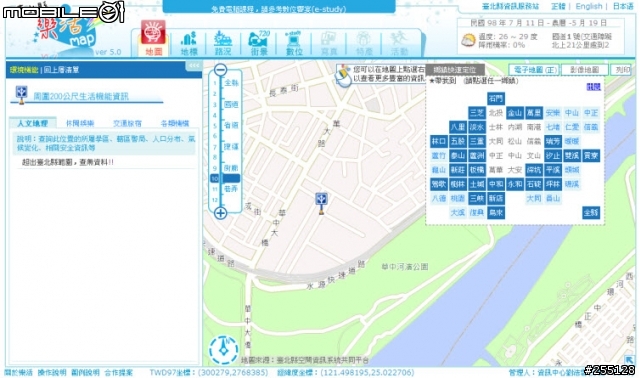The height and width of the screenshot is (378, 640).
Task: Switch to the 交通旅宿 tab
Action: (127, 123)
